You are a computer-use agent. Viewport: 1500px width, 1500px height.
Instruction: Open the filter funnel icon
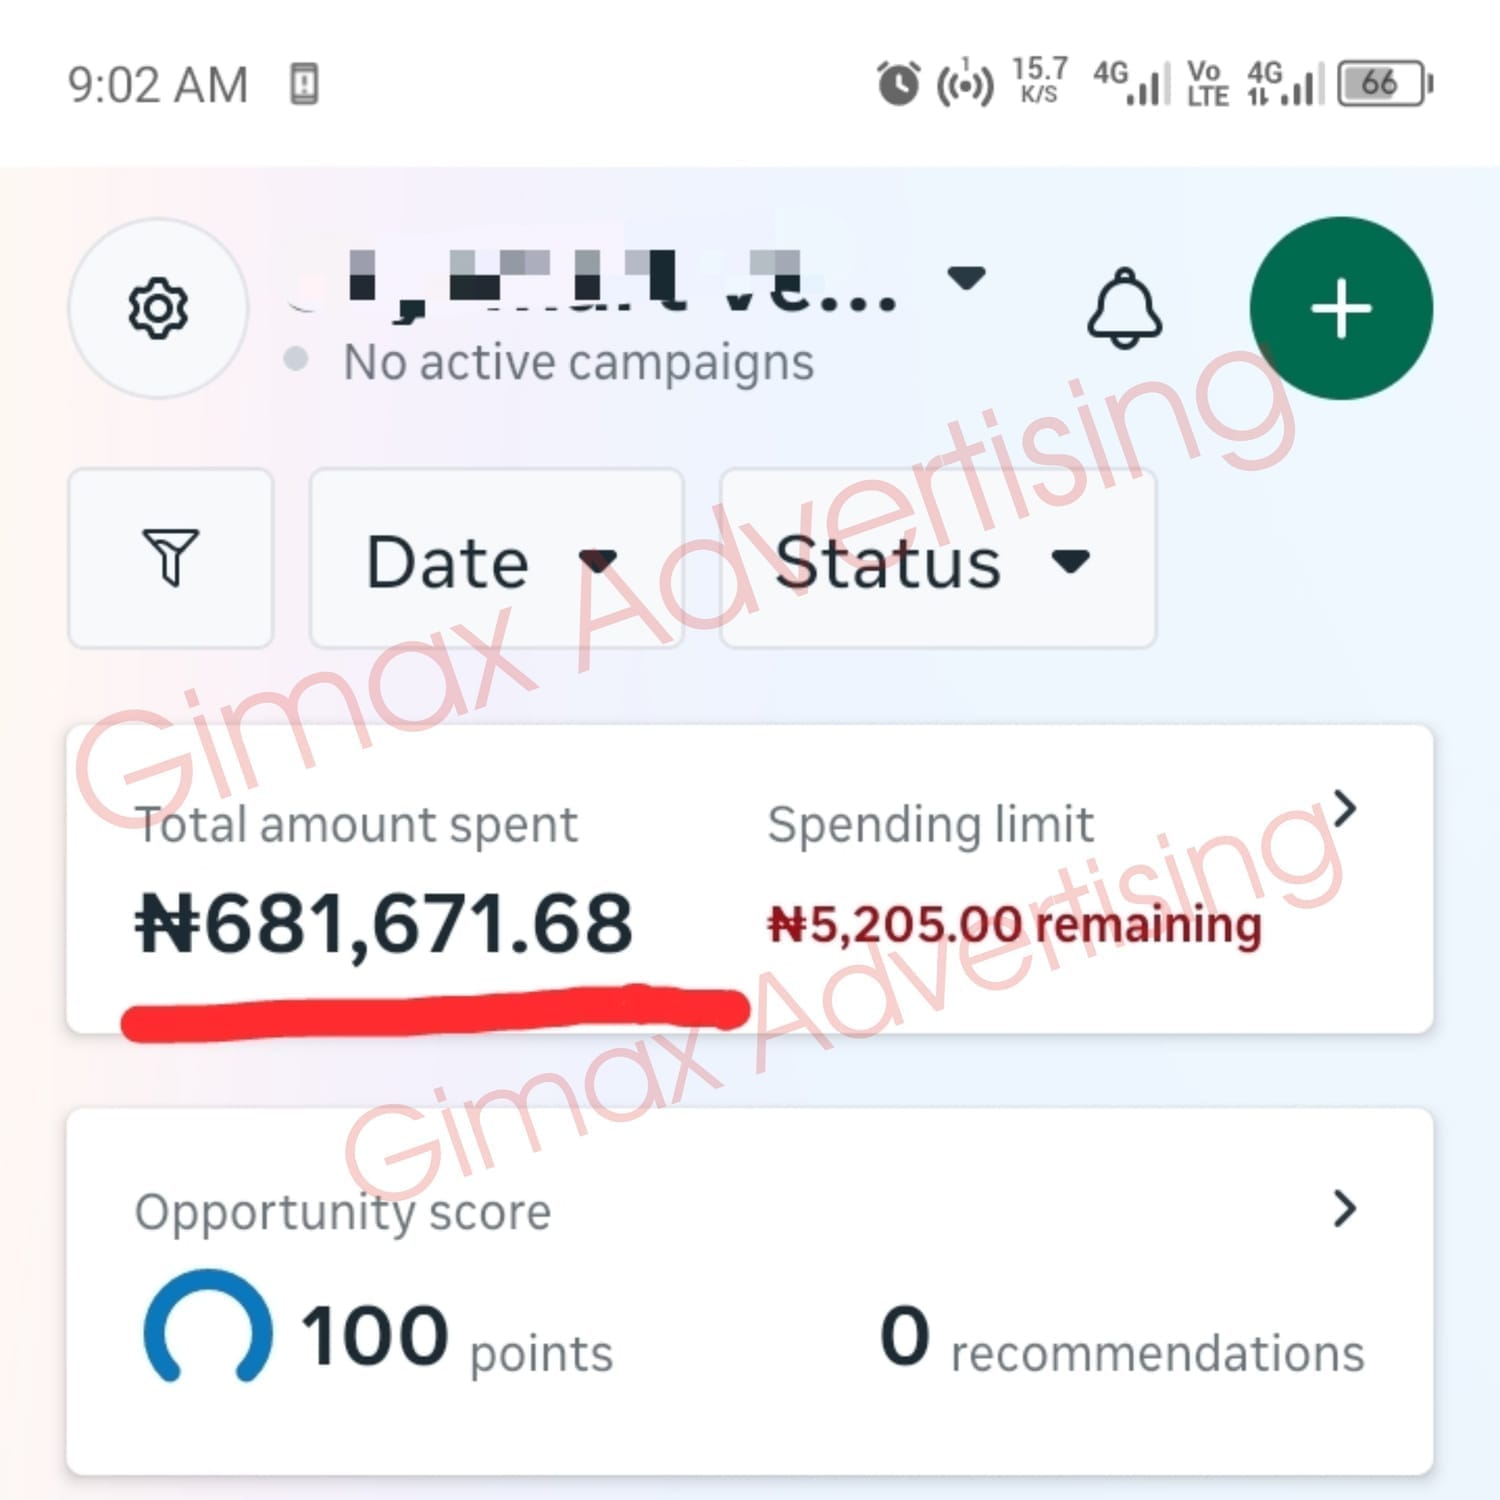[x=171, y=558]
